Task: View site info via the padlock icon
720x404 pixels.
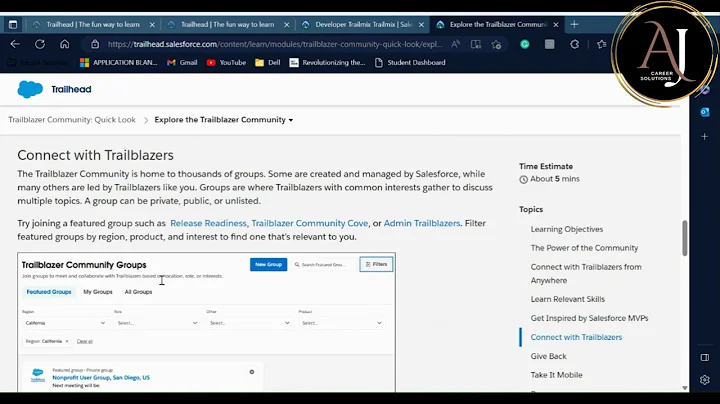Action: tap(95, 44)
